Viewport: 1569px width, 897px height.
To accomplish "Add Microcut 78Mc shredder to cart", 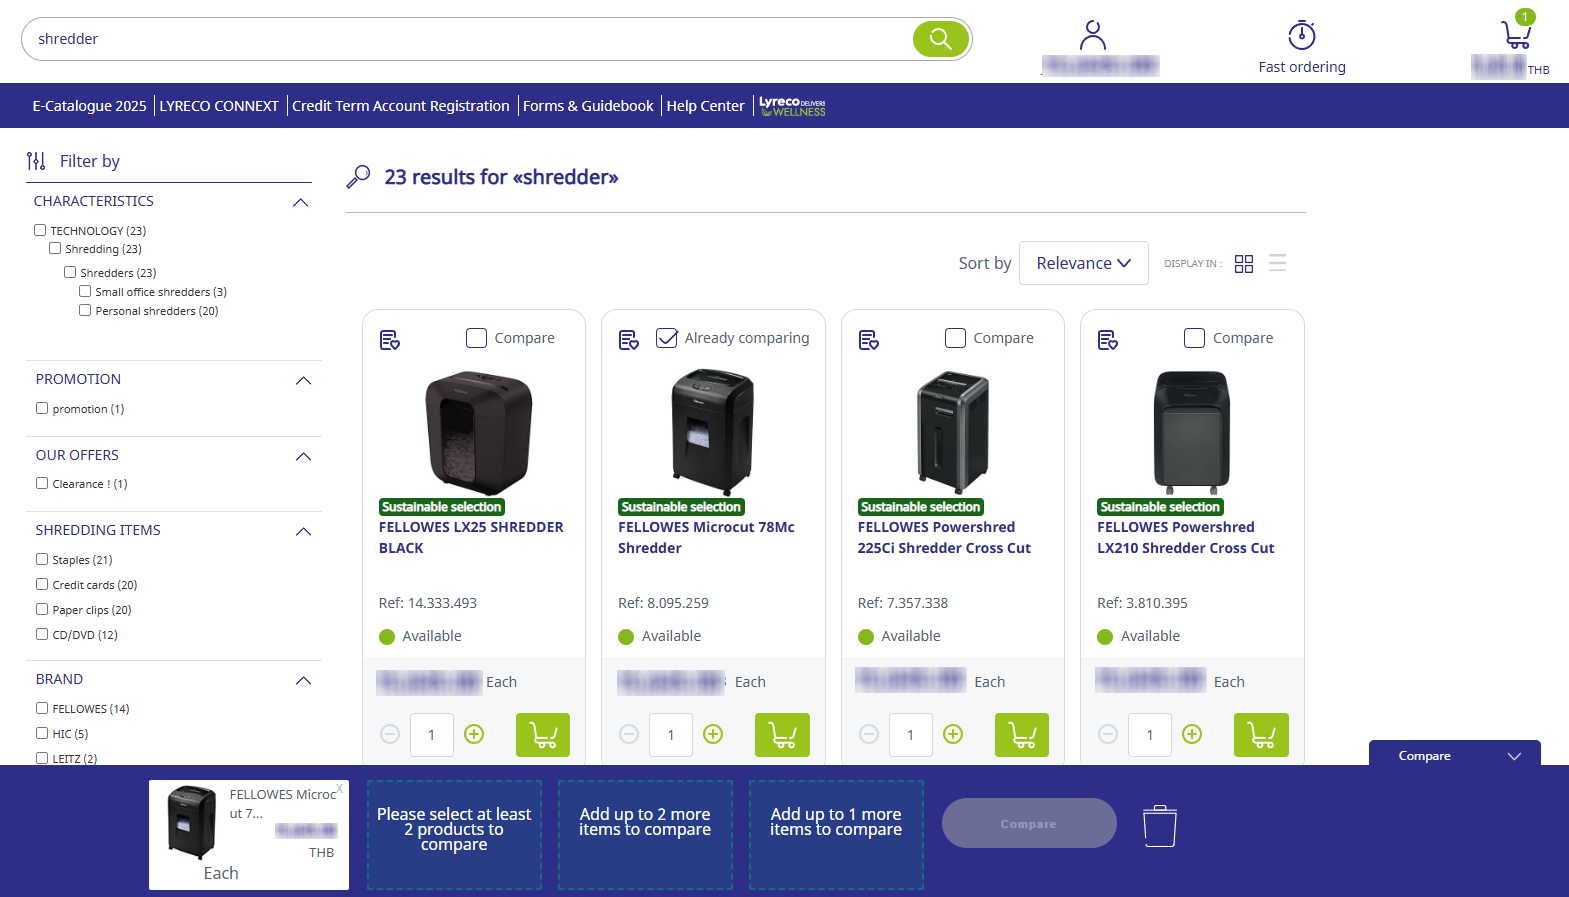I will pos(782,735).
